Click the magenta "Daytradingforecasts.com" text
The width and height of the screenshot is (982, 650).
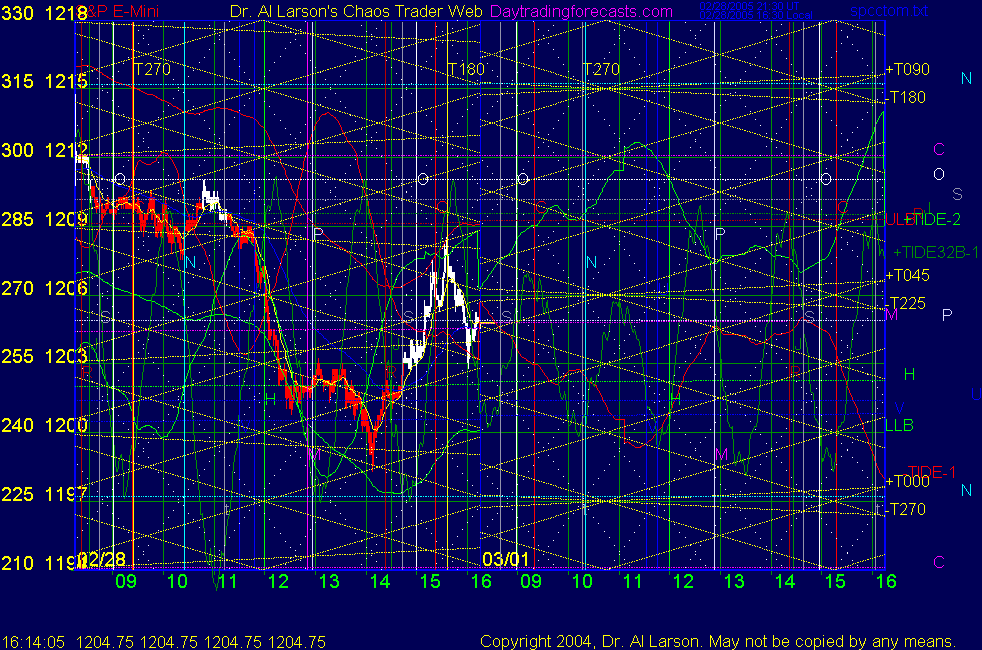581,11
